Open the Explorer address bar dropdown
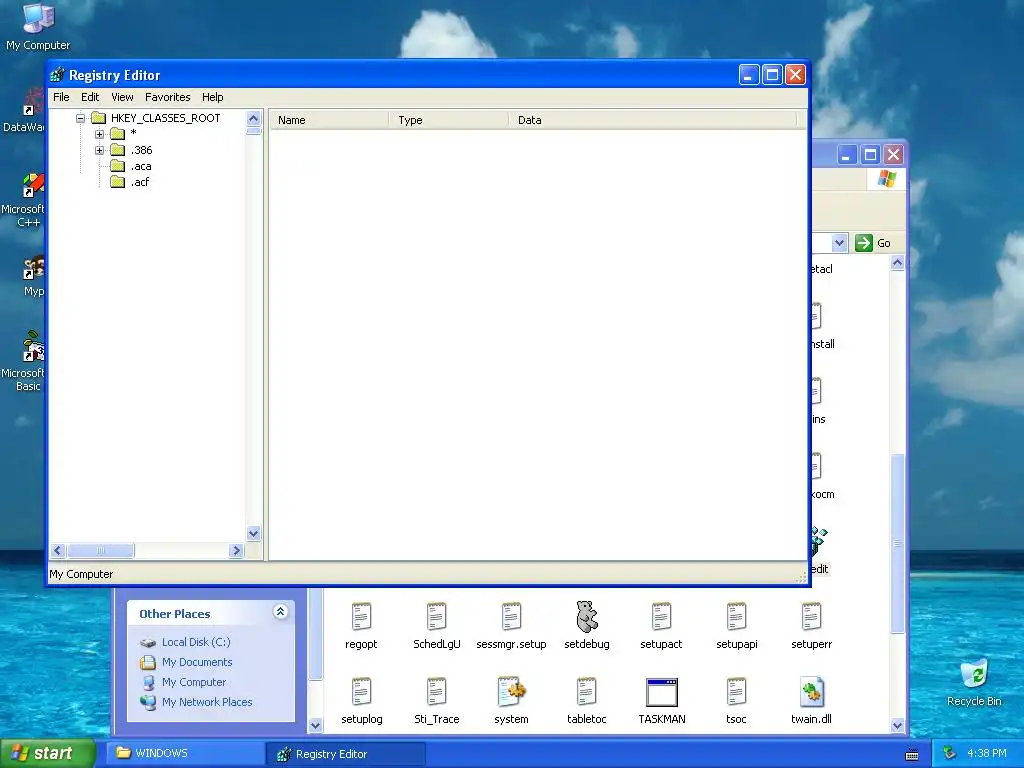The height and width of the screenshot is (768, 1024). [x=839, y=244]
